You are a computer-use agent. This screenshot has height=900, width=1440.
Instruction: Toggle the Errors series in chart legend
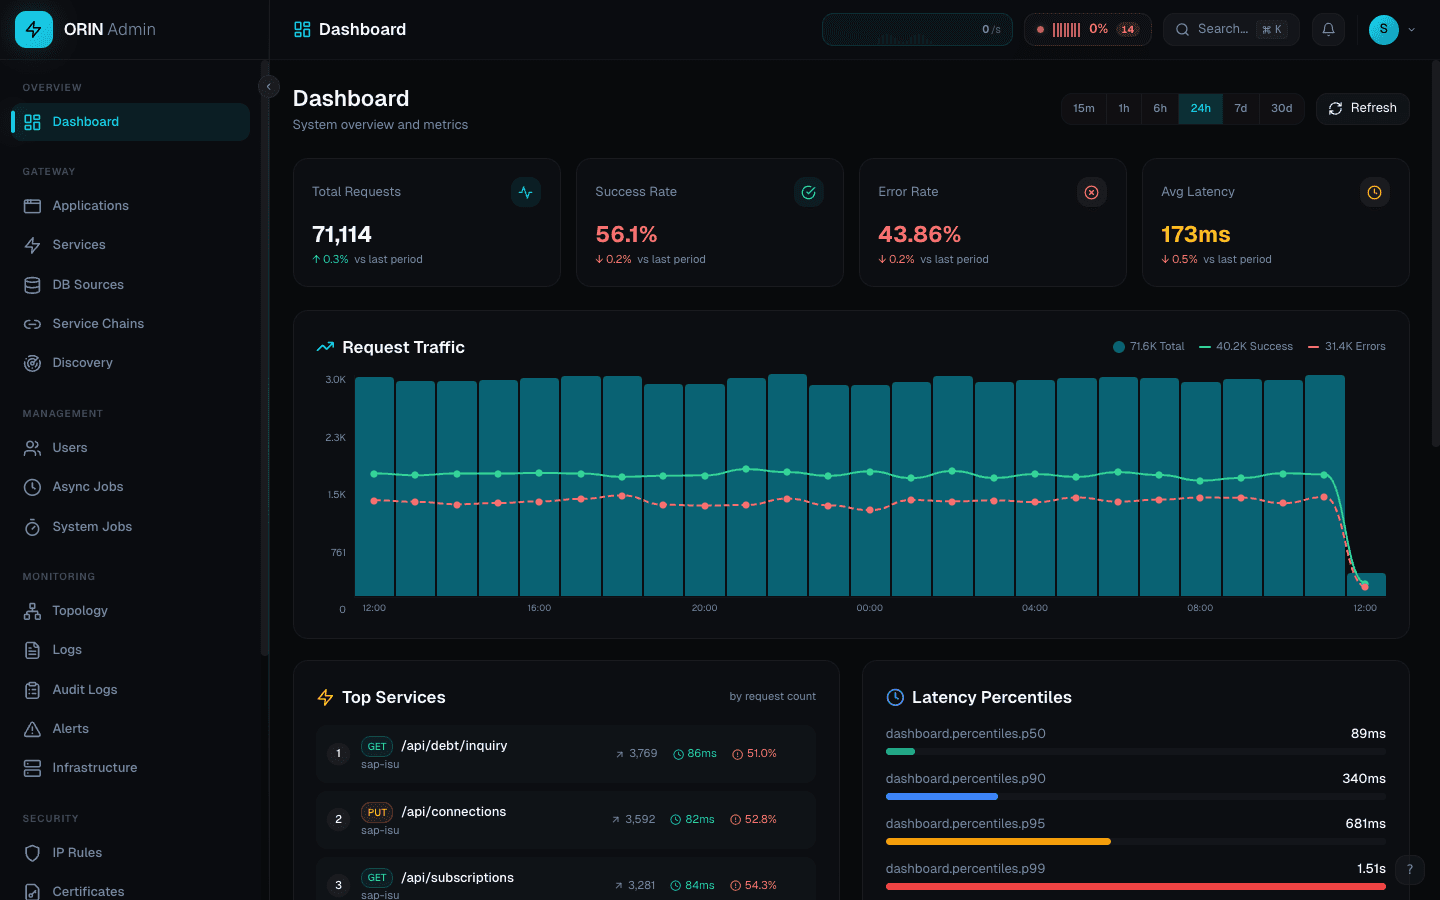coord(1347,347)
